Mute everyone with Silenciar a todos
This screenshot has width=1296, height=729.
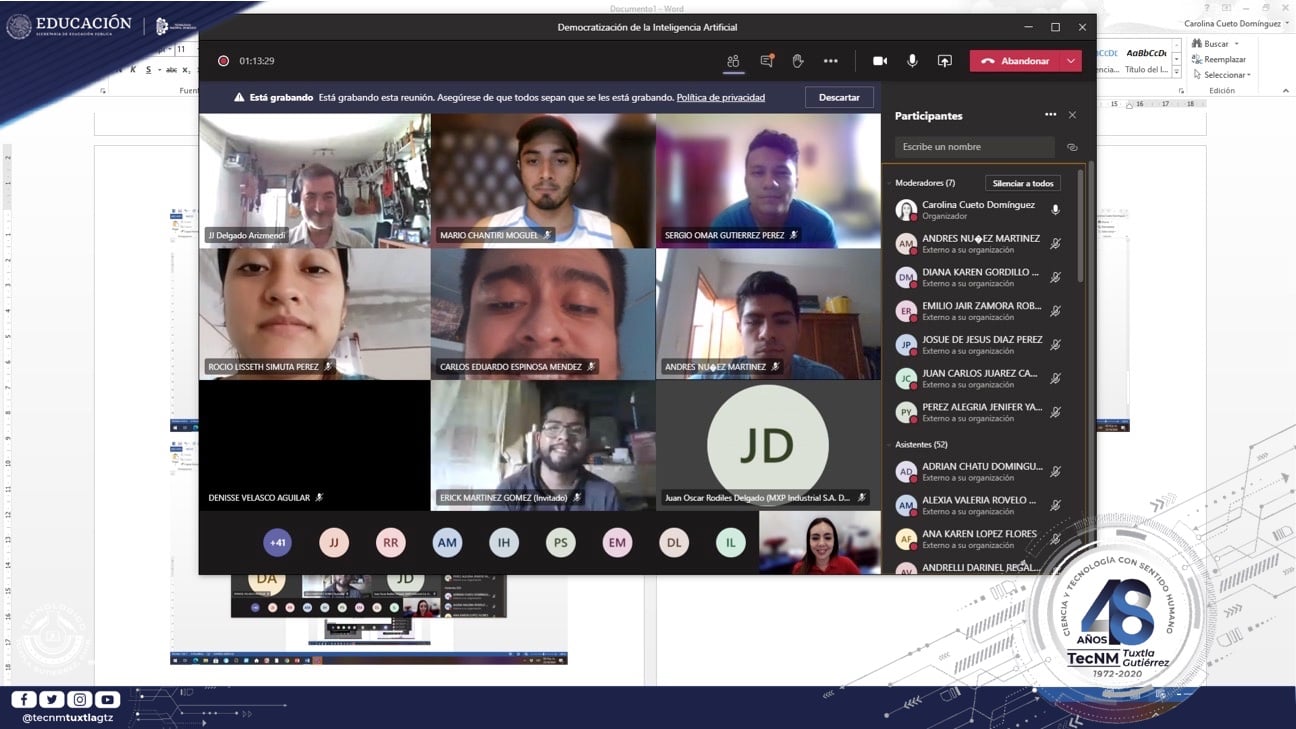coord(1023,183)
